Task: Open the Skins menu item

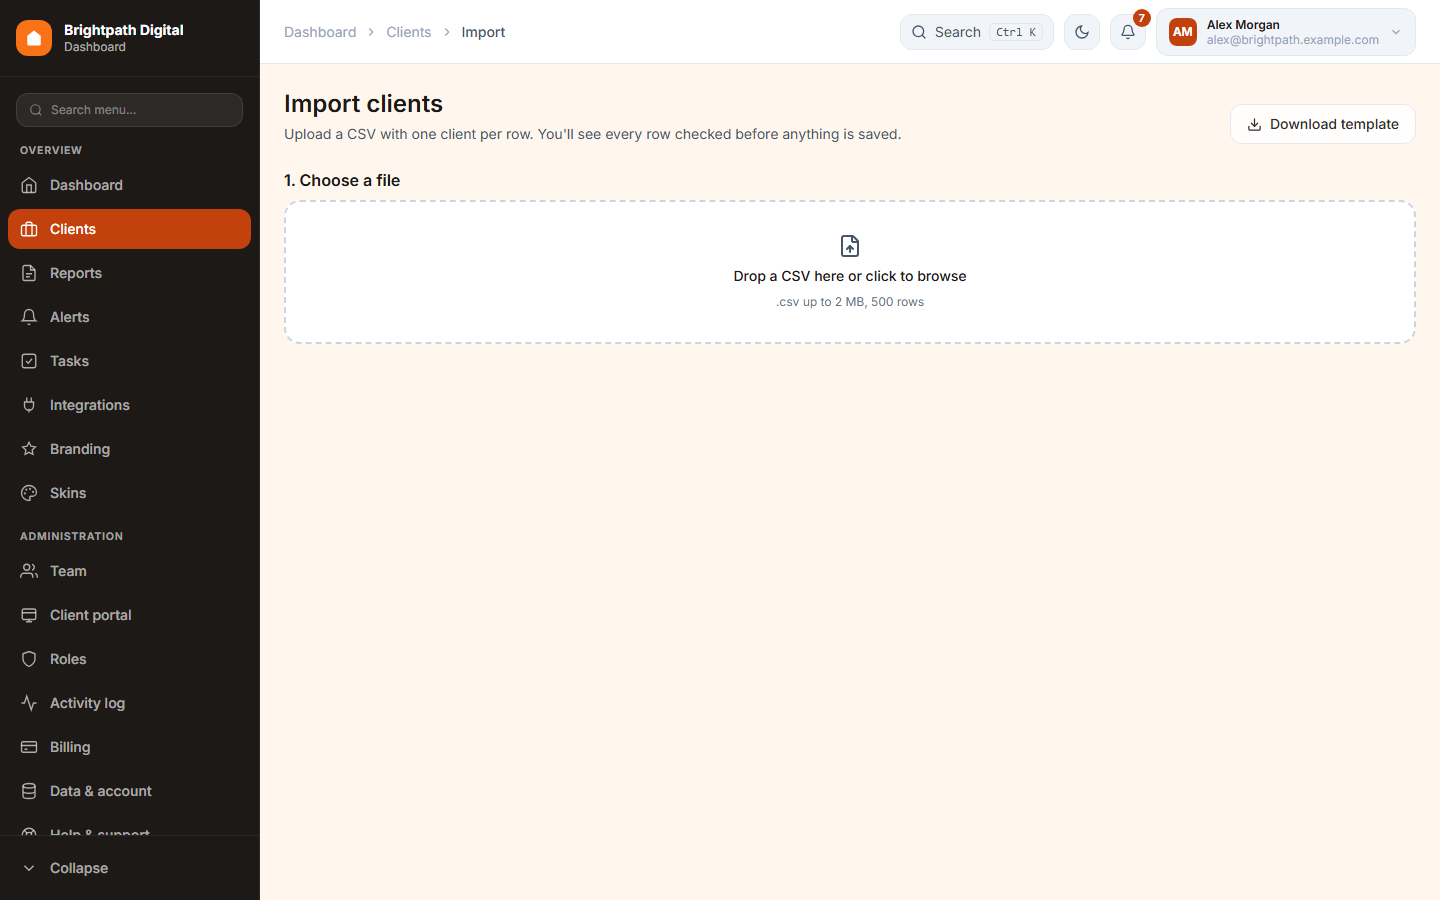Action: point(130,493)
